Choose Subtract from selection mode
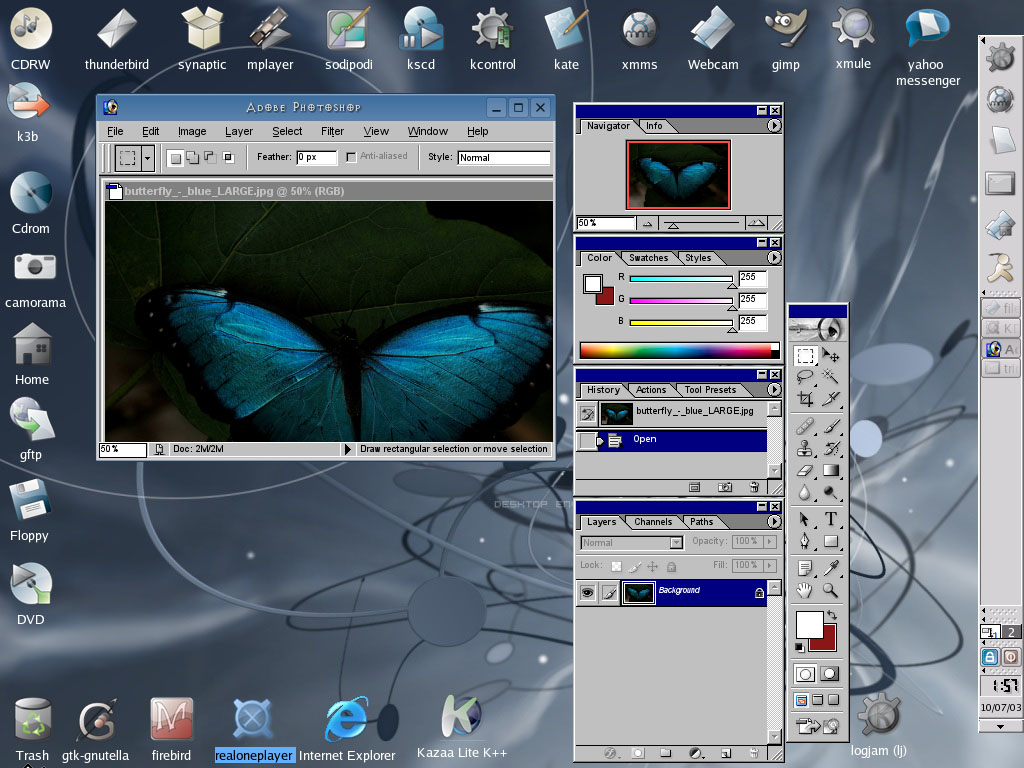The height and width of the screenshot is (768, 1024). (210, 157)
